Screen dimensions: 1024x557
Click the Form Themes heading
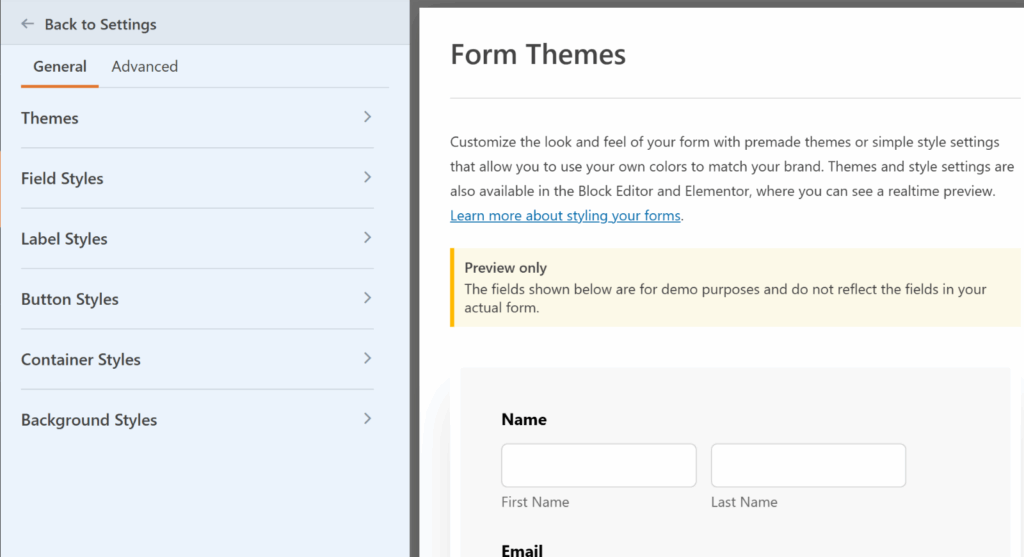pyautogui.click(x=538, y=54)
